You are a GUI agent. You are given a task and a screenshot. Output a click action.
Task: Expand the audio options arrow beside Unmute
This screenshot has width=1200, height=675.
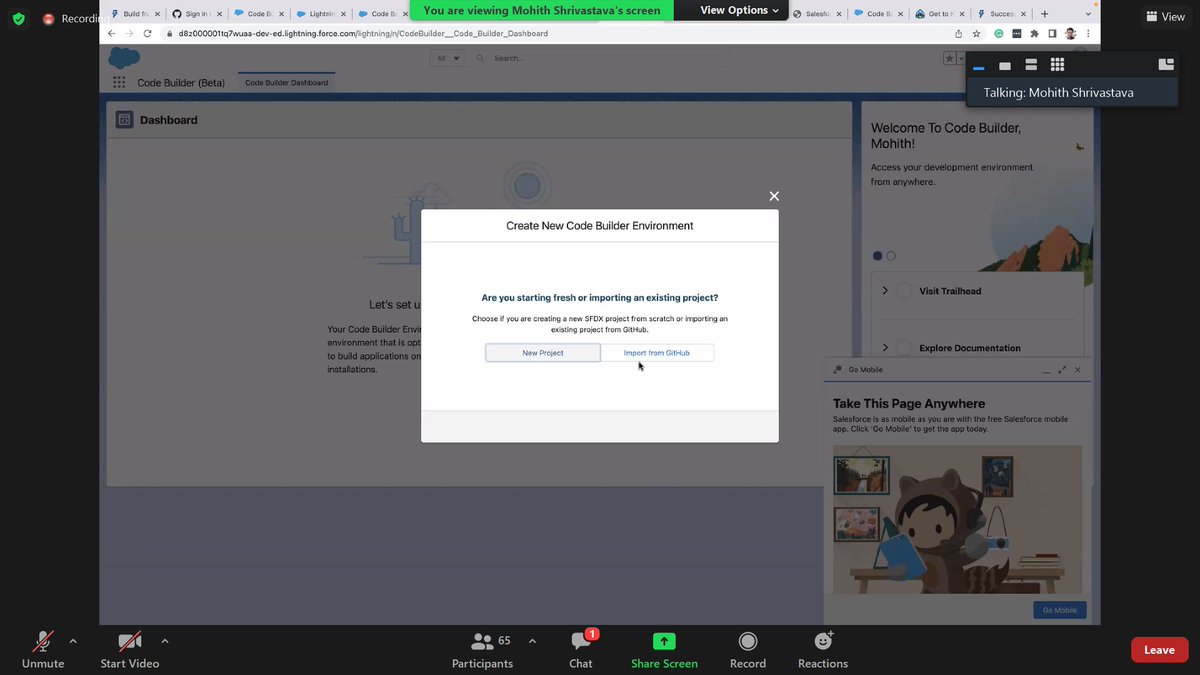click(73, 641)
